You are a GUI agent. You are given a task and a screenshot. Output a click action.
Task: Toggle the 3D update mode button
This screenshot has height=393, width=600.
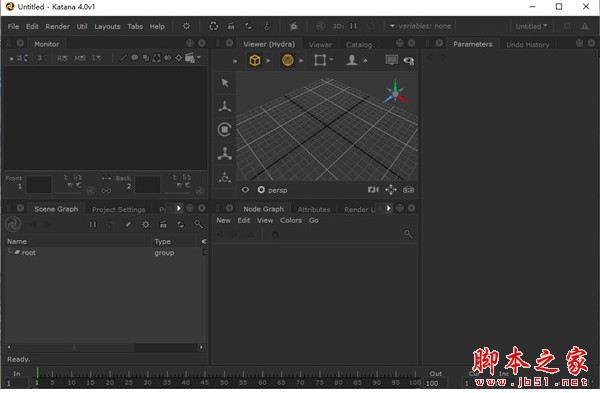tap(338, 26)
